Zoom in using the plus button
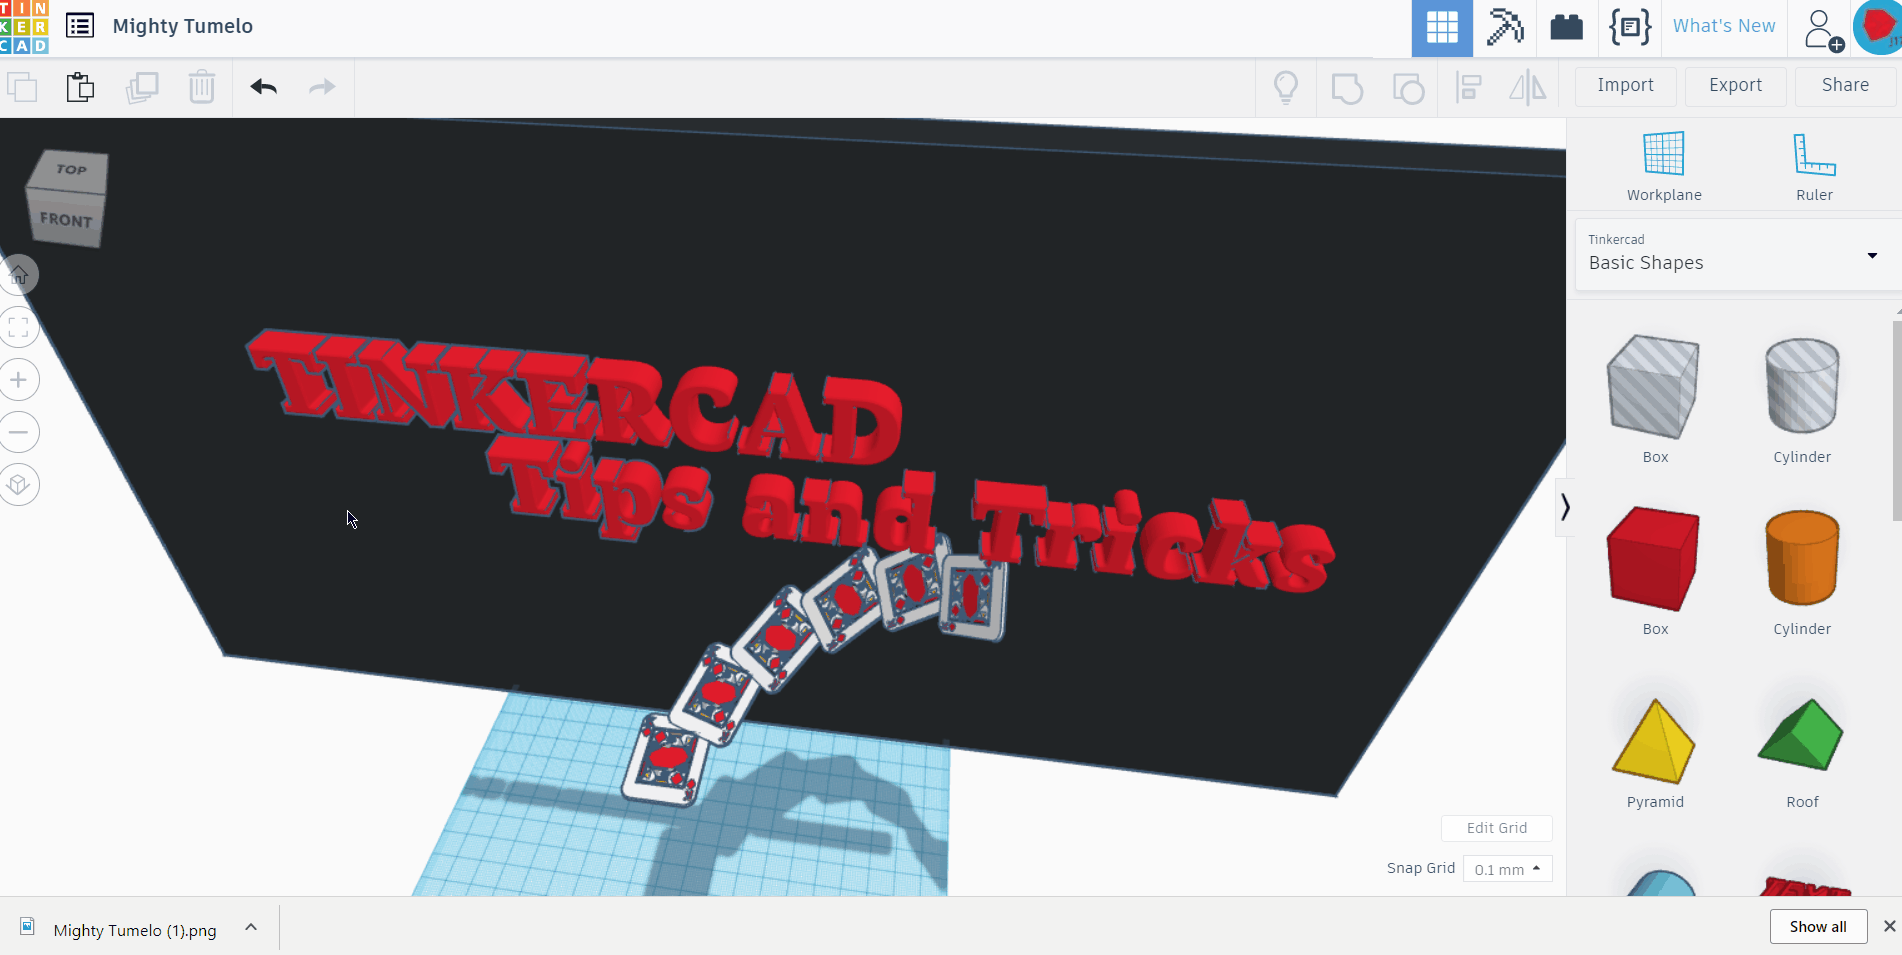1902x955 pixels. coord(19,380)
